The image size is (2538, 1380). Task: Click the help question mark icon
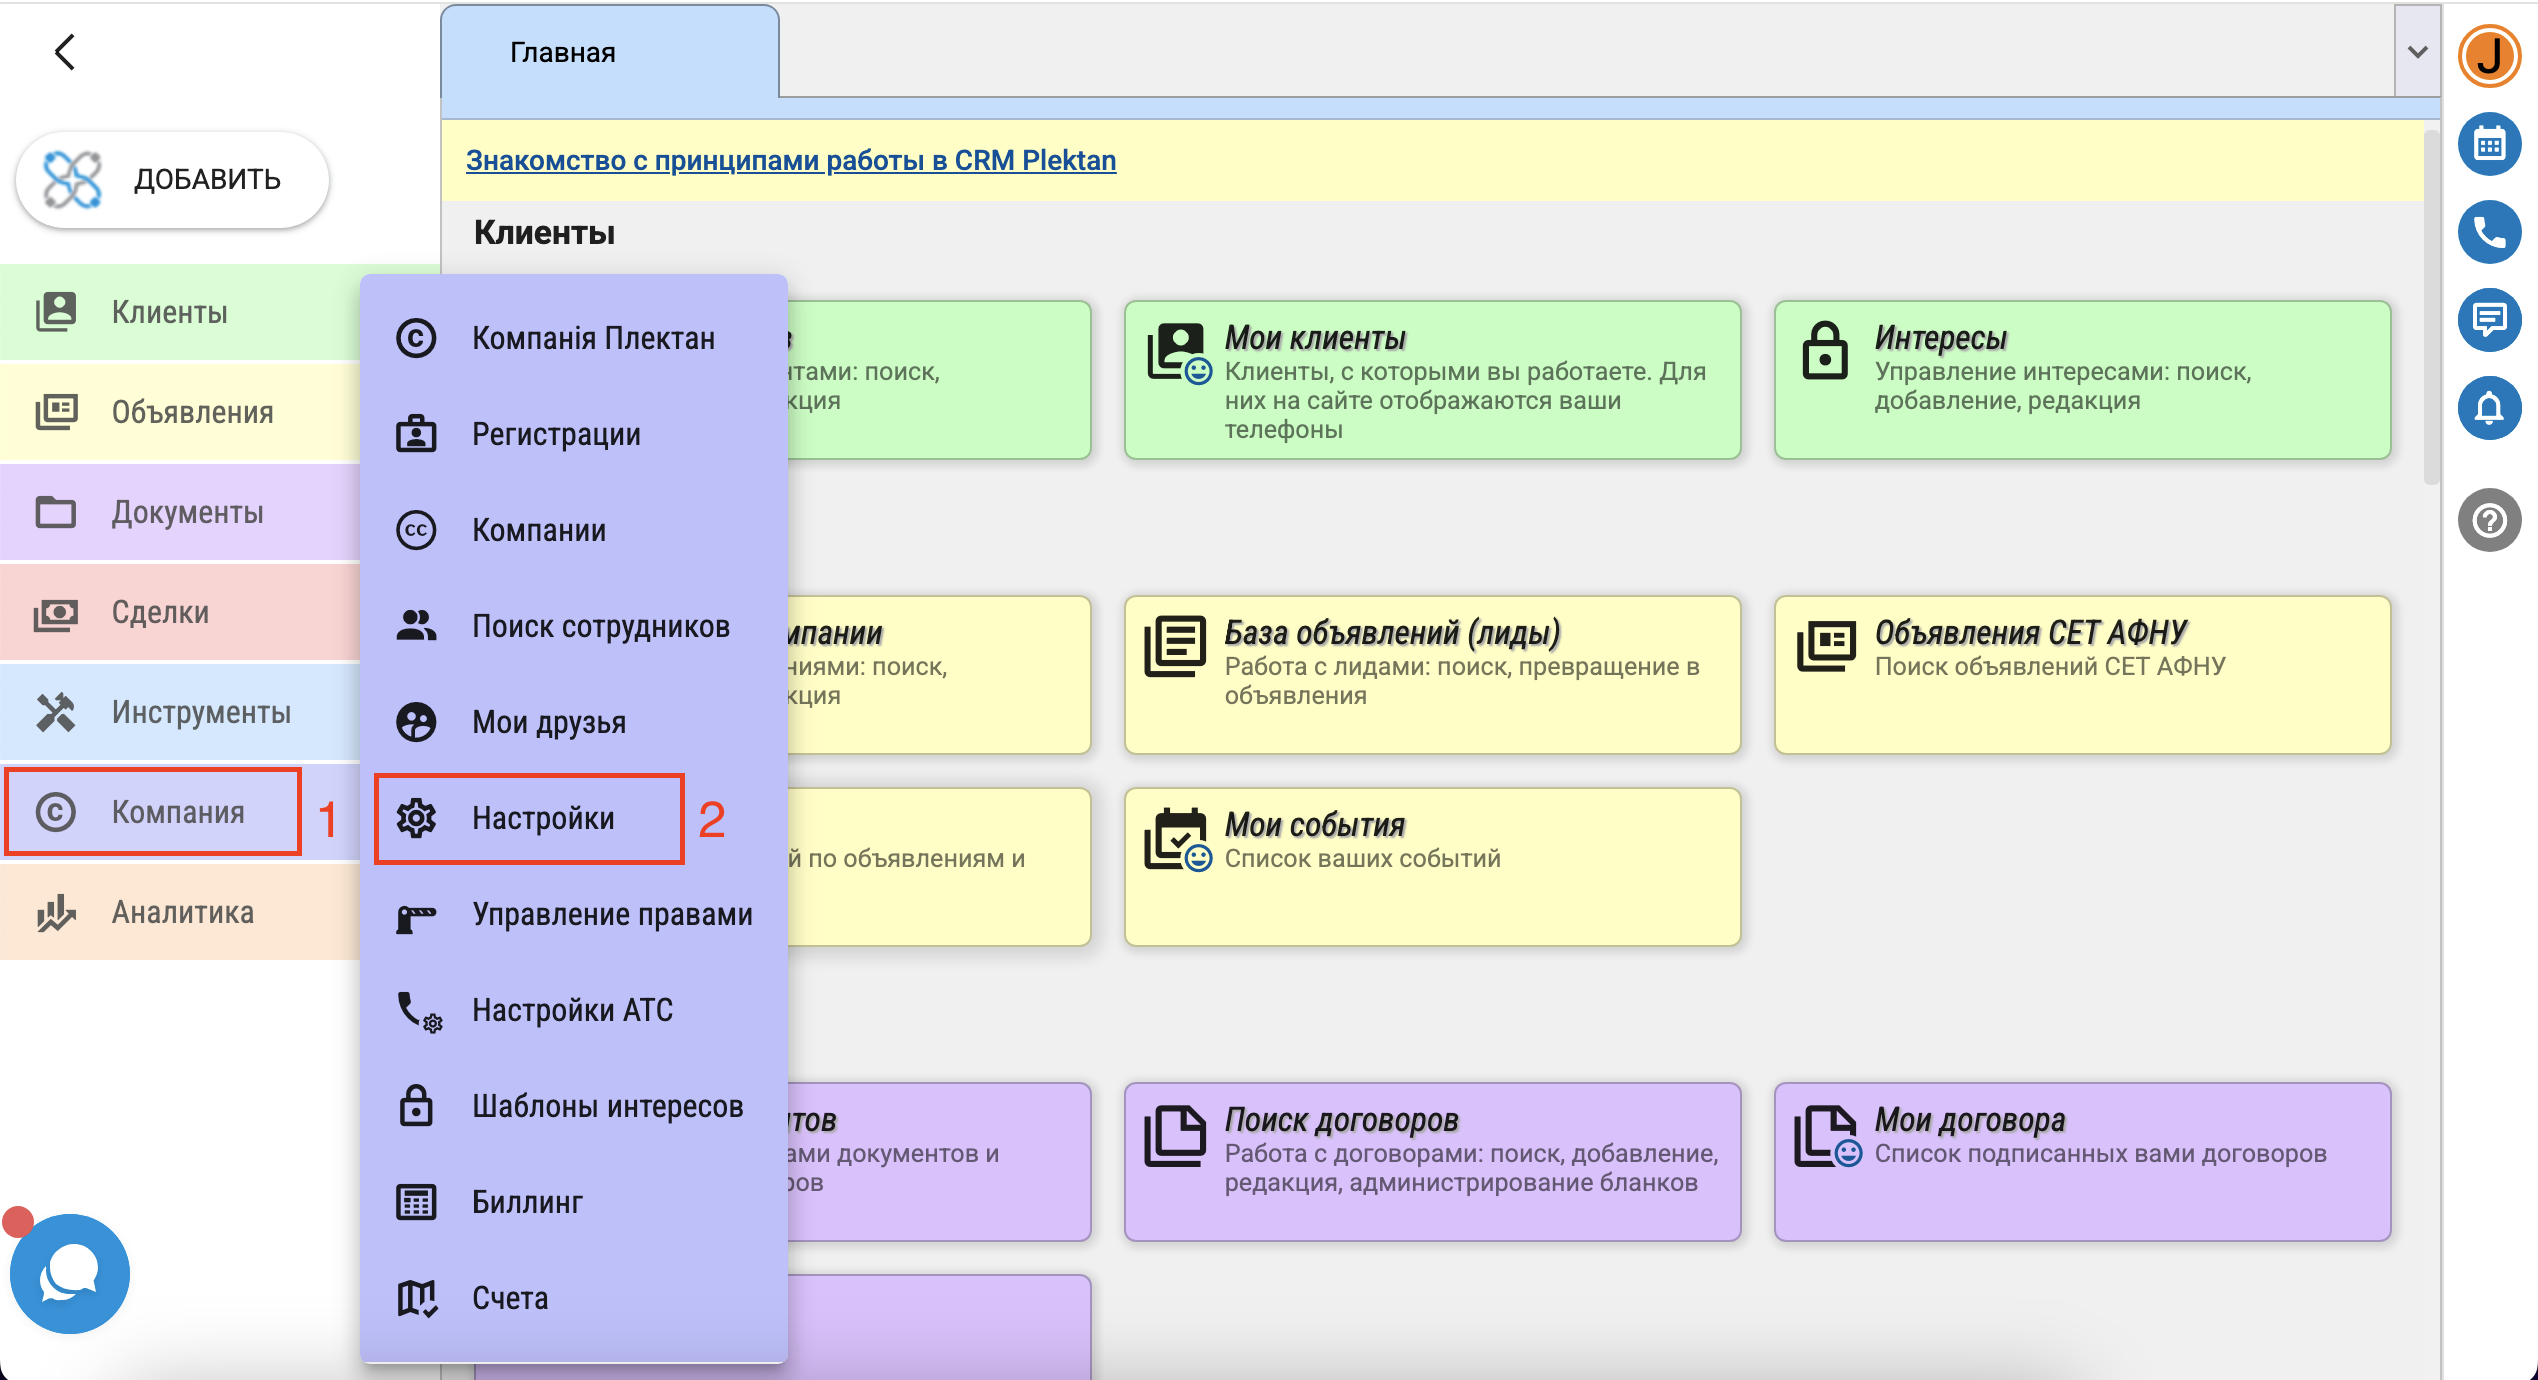[2488, 520]
